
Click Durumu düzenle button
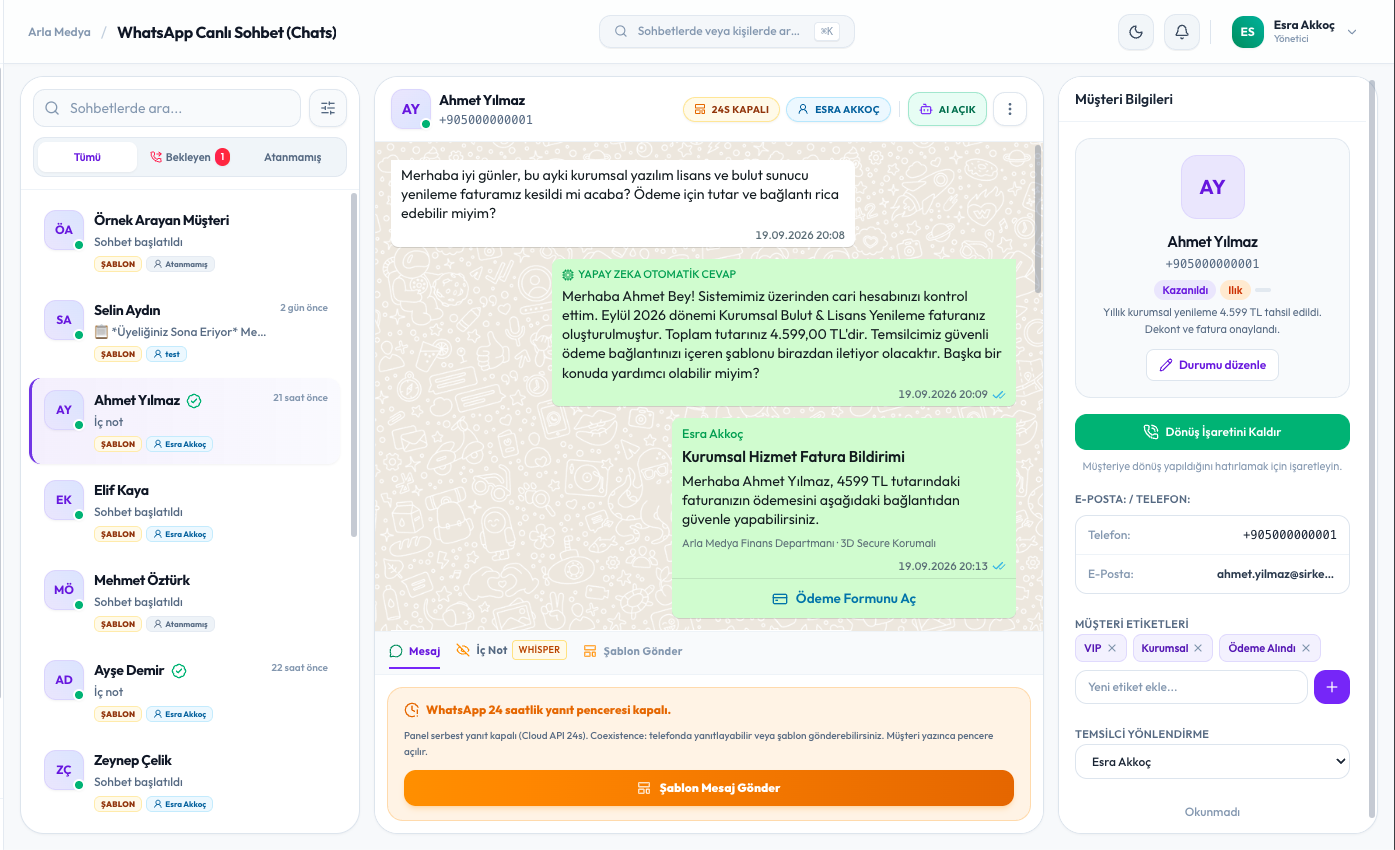pos(1212,365)
